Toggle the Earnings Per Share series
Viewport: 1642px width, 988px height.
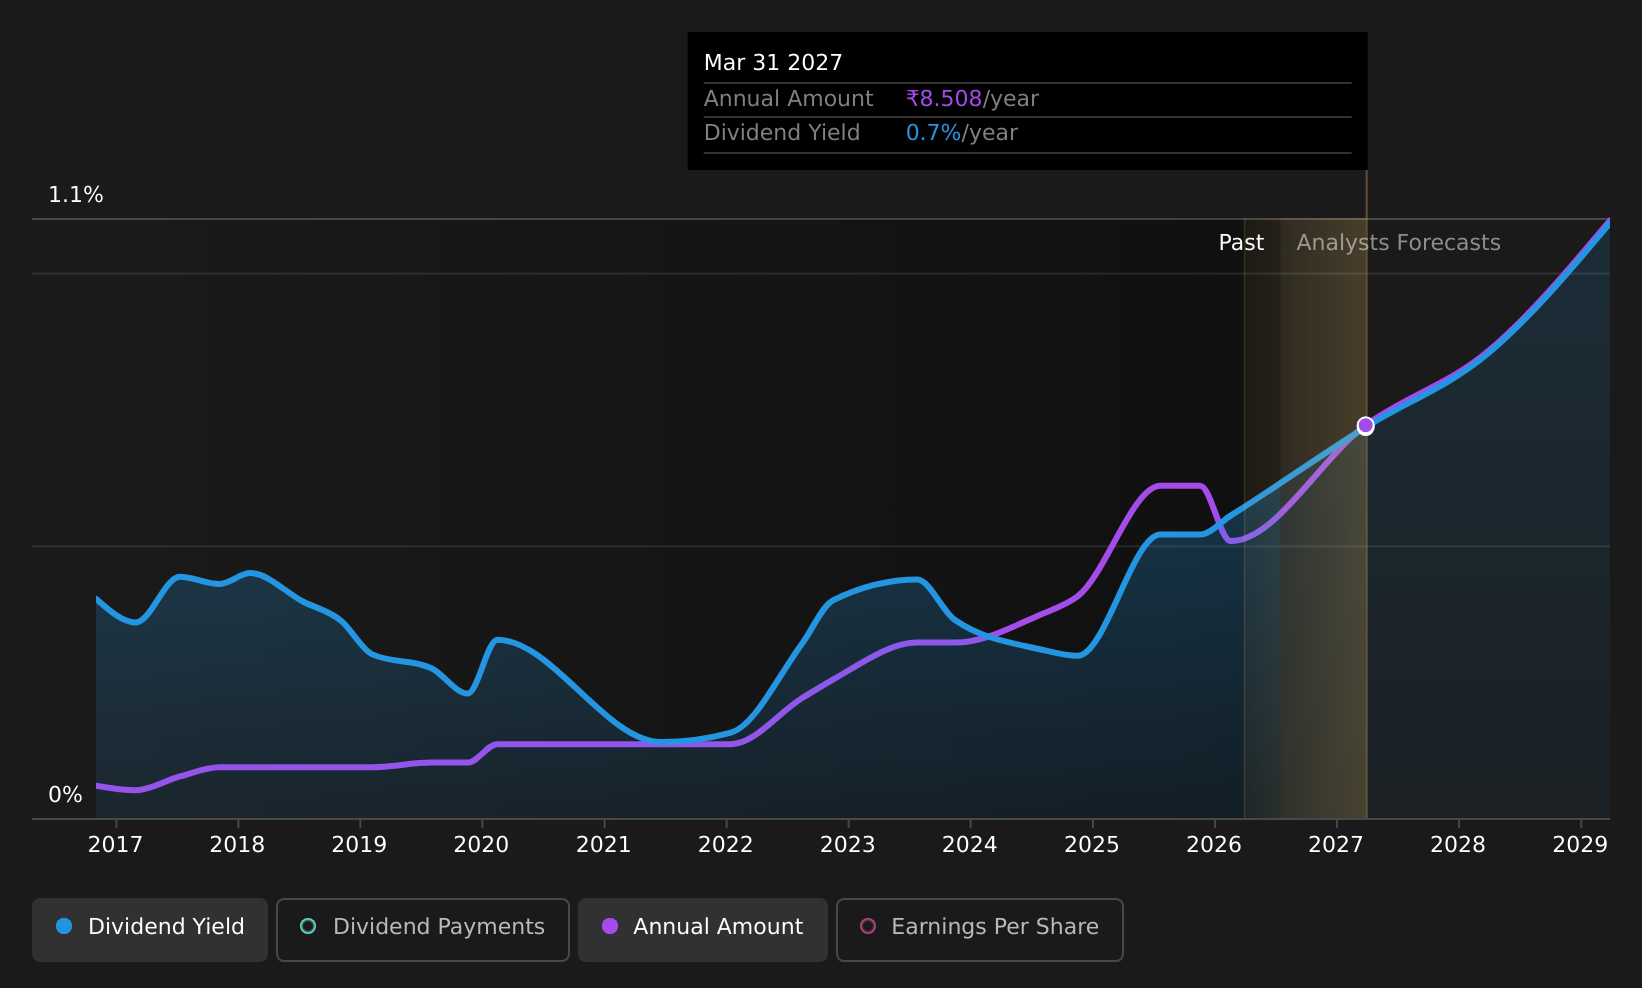[980, 929]
